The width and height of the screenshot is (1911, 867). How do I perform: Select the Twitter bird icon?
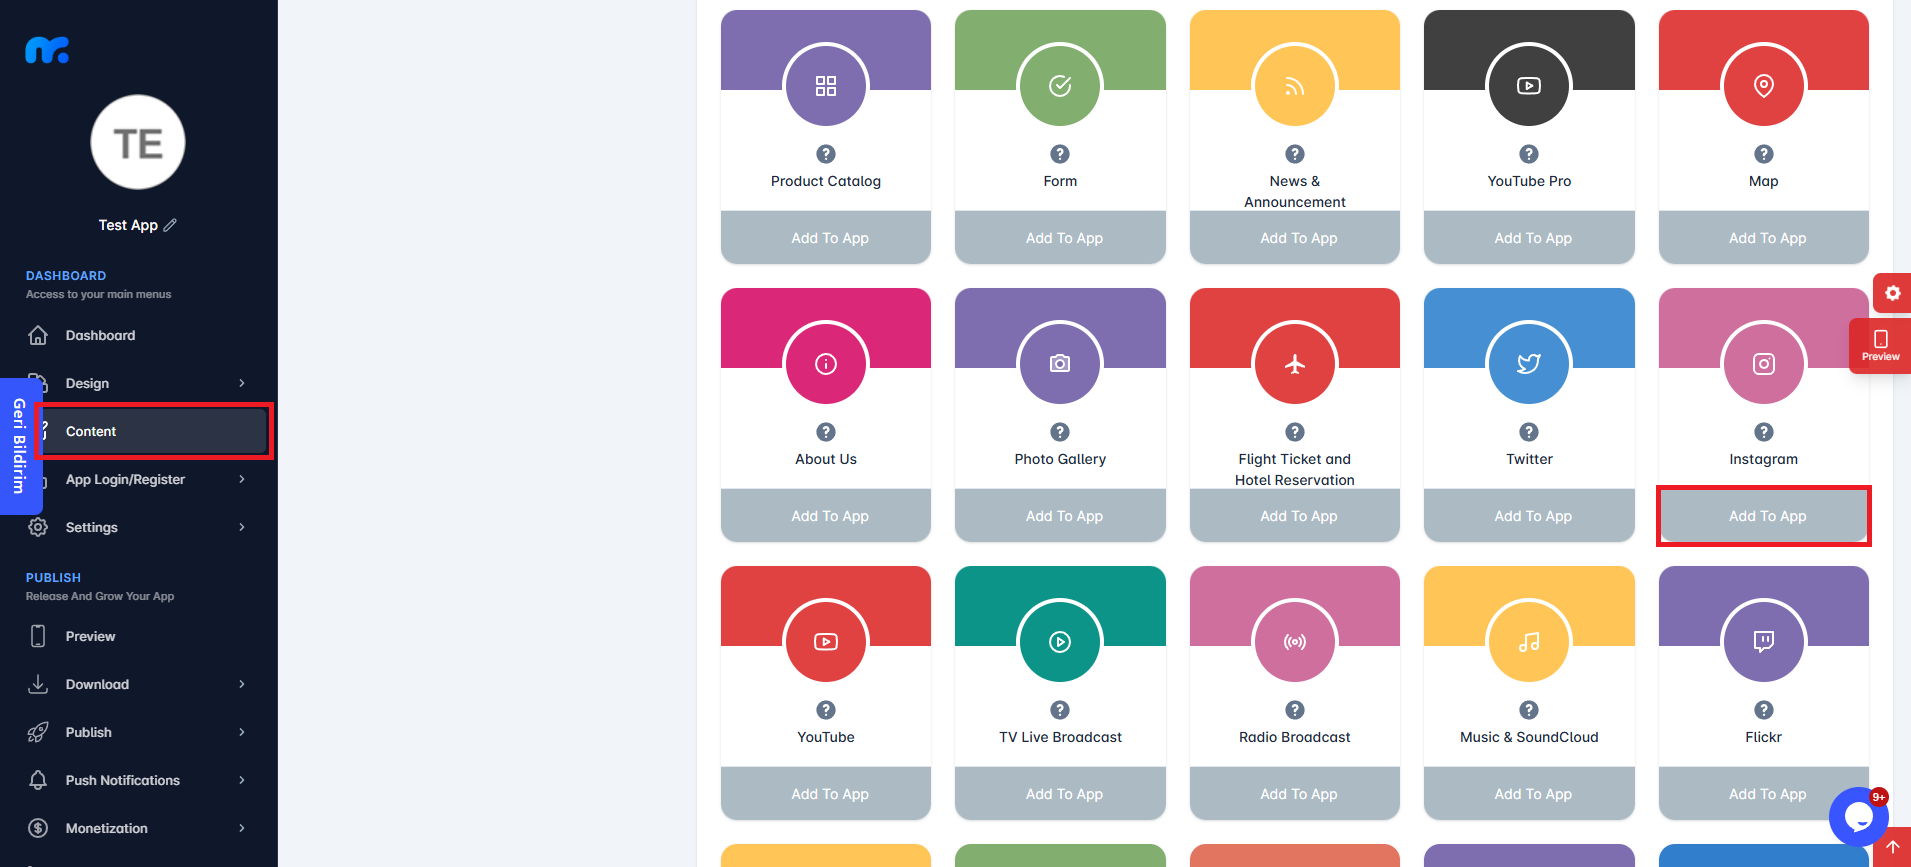pyautogui.click(x=1529, y=364)
